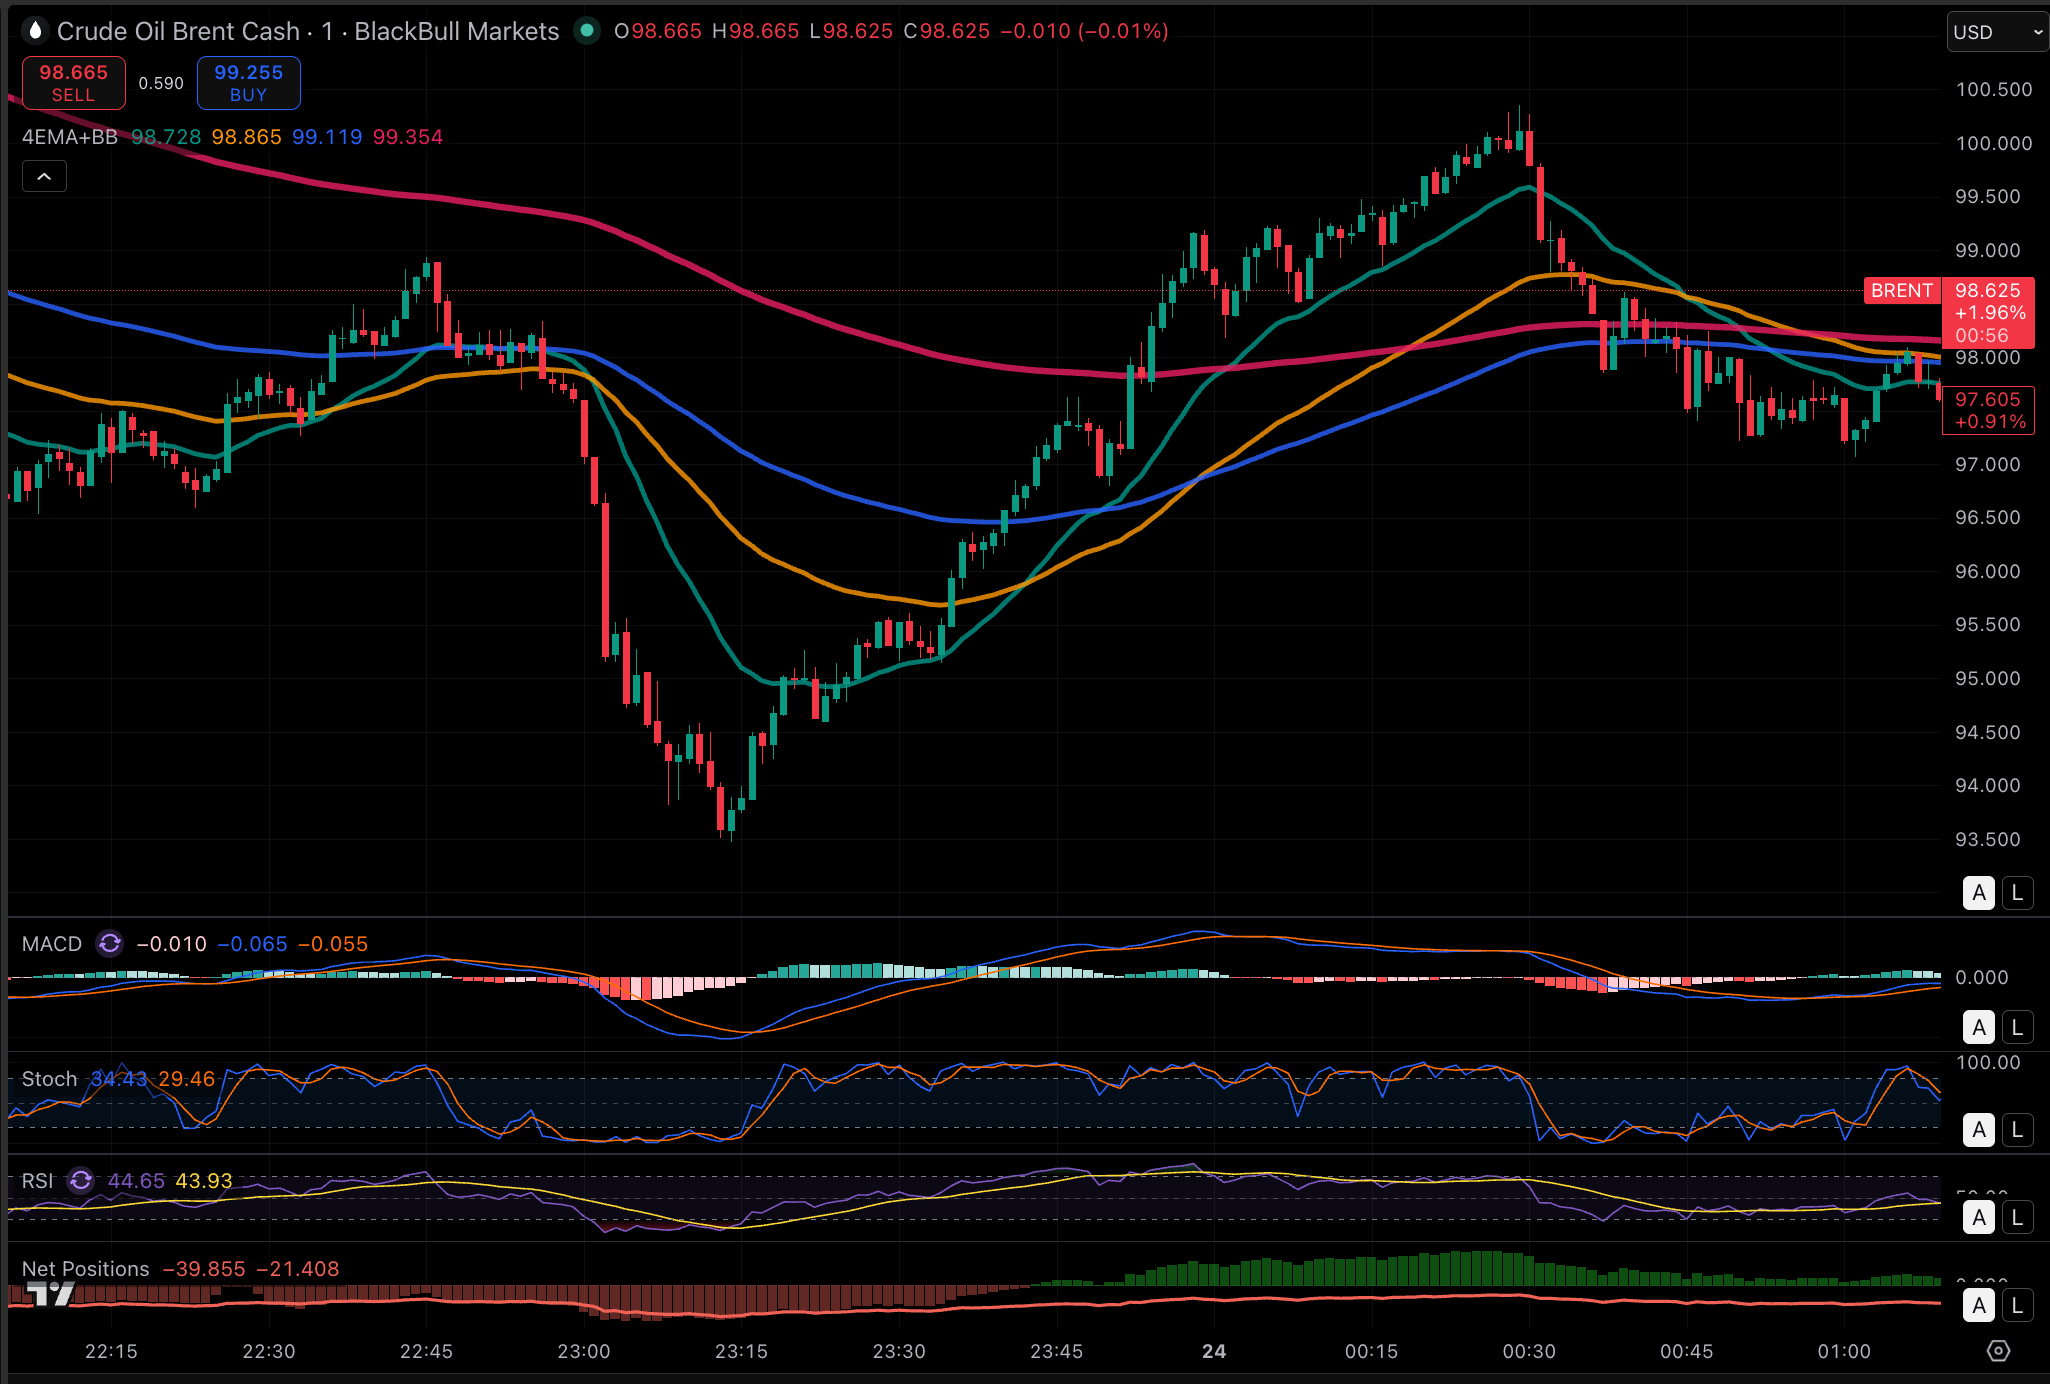Open symbol search via Crude Oil Brent Cash title
The width and height of the screenshot is (2050, 1384).
tap(178, 31)
